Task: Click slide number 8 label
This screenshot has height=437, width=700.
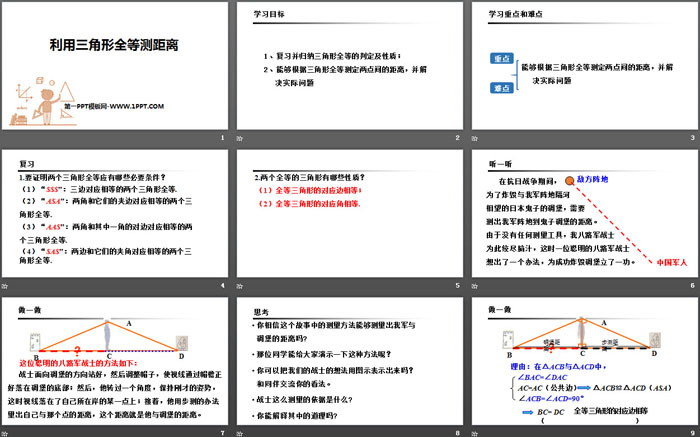Action: 457,433
